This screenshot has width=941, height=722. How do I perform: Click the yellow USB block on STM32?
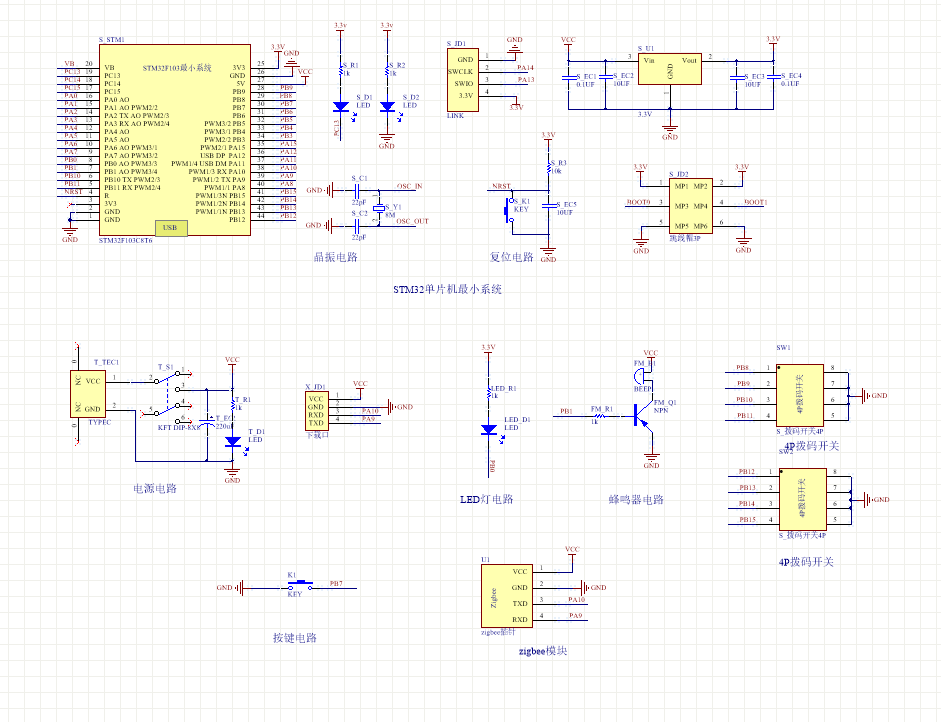169,228
